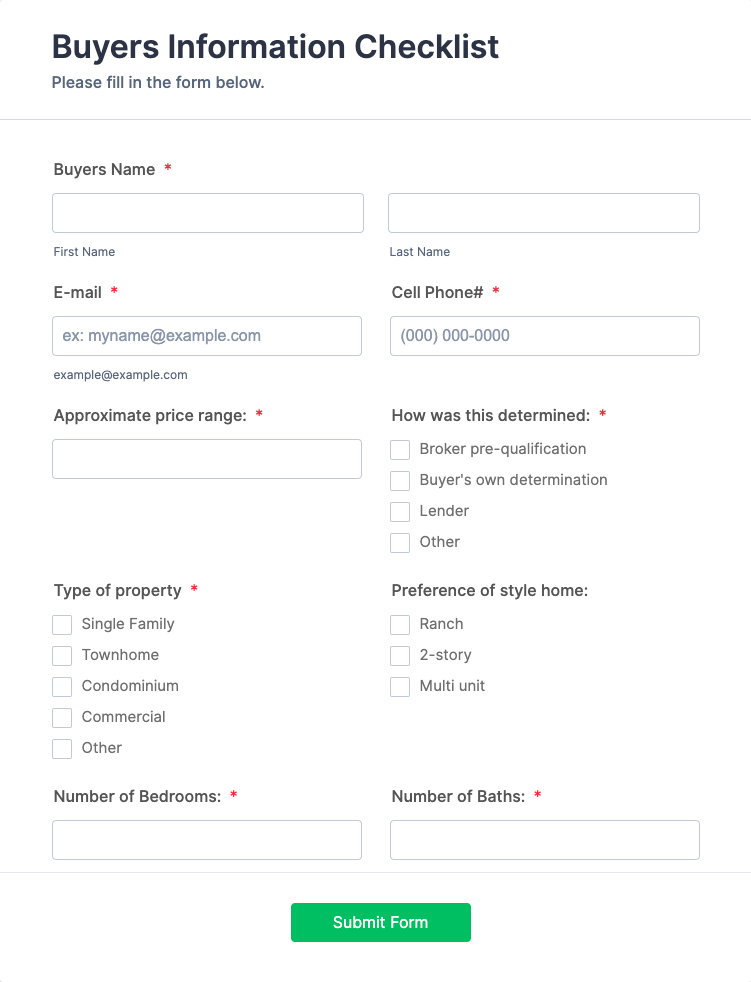The image size is (751, 982).
Task: Tick the Townhome checkbox
Action: tap(62, 656)
